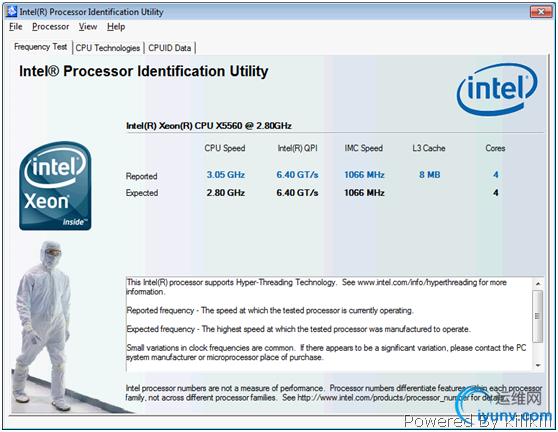
Task: Click the reported CPU speed 3.05 GHz
Action: click(226, 175)
